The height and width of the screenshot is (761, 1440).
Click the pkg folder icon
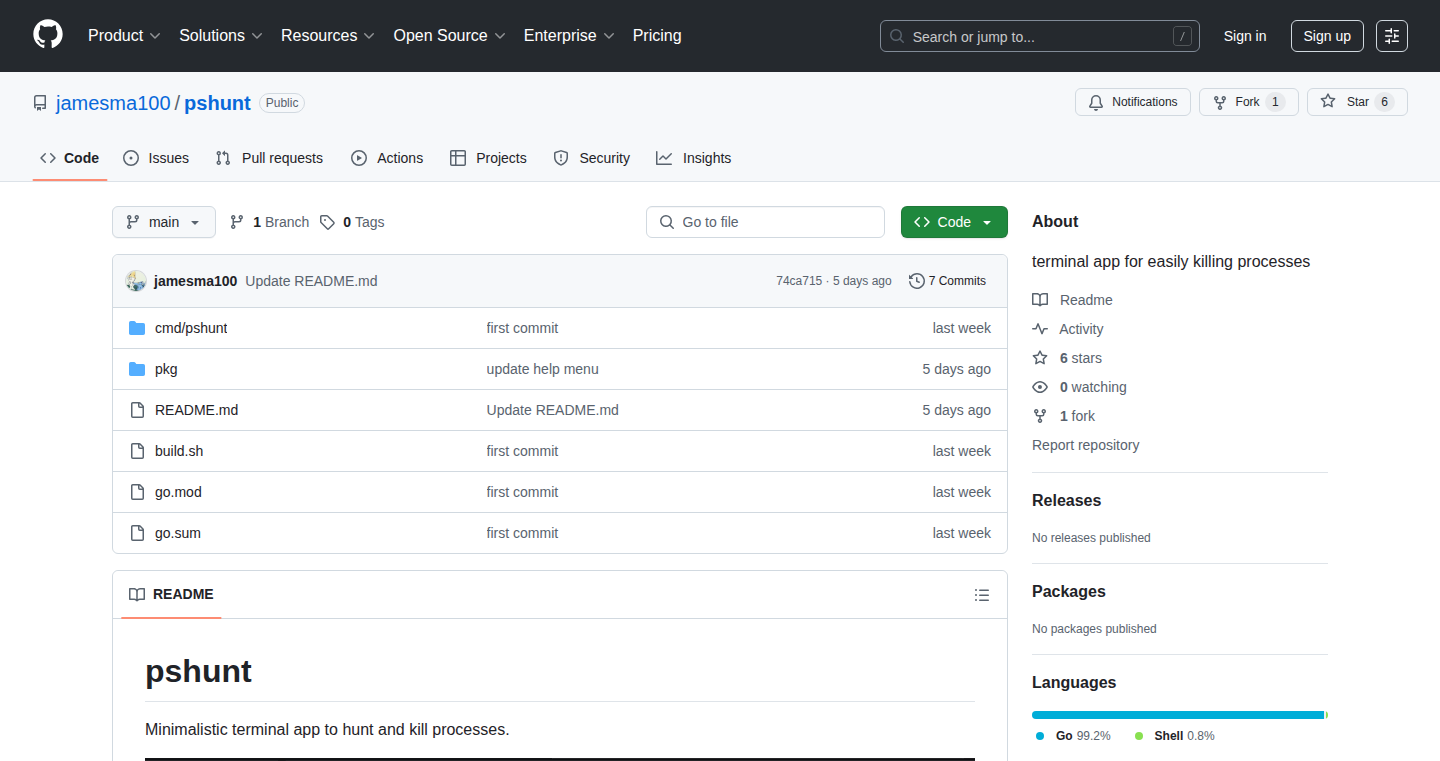[137, 369]
